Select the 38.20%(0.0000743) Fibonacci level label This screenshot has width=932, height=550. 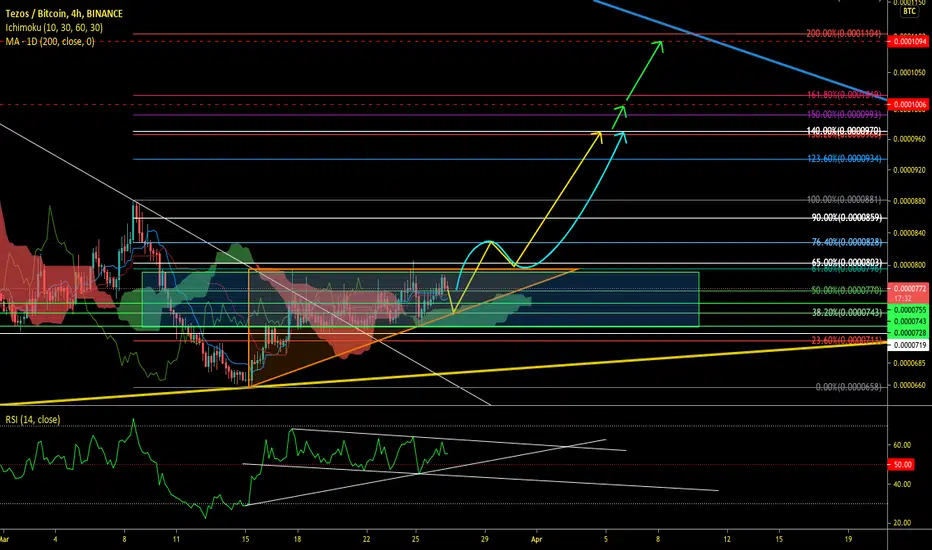click(846, 313)
